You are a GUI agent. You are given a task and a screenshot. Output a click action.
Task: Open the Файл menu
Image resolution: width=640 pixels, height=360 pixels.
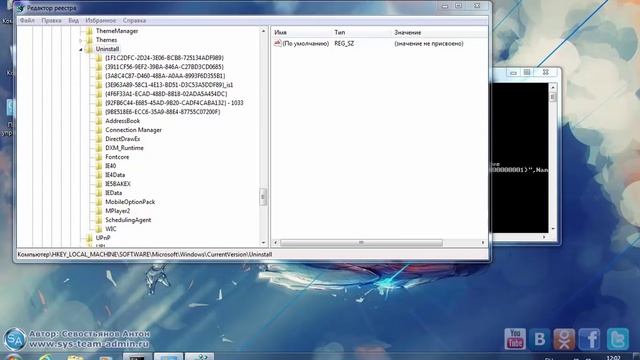pyautogui.click(x=27, y=20)
